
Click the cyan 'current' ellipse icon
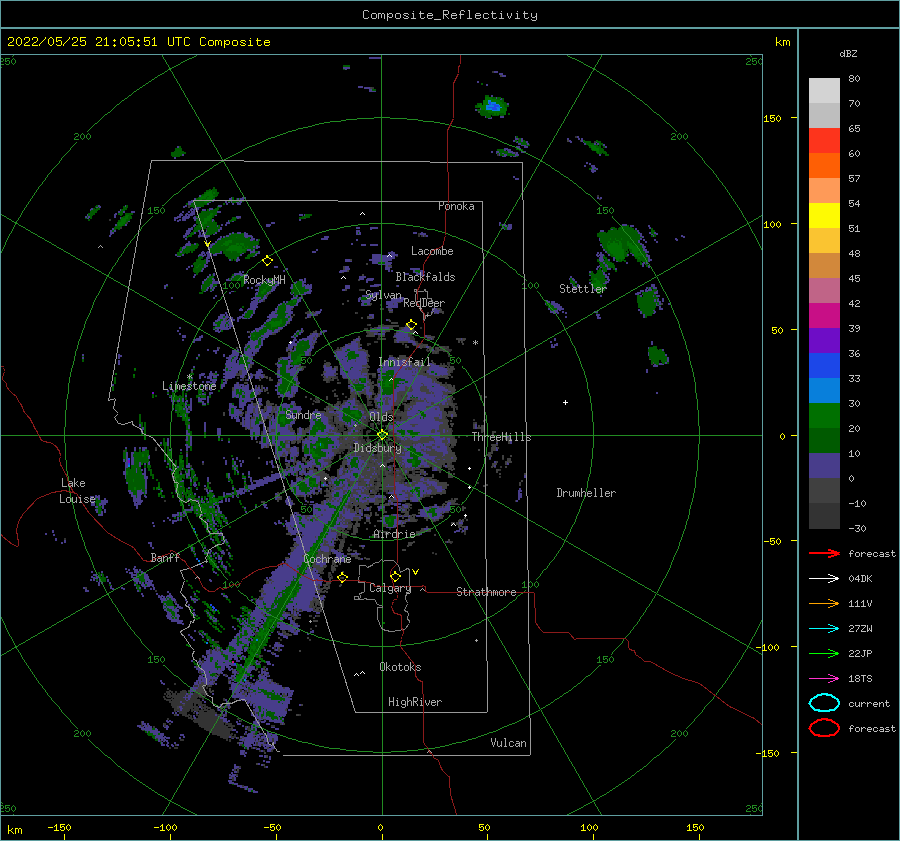pos(824,703)
